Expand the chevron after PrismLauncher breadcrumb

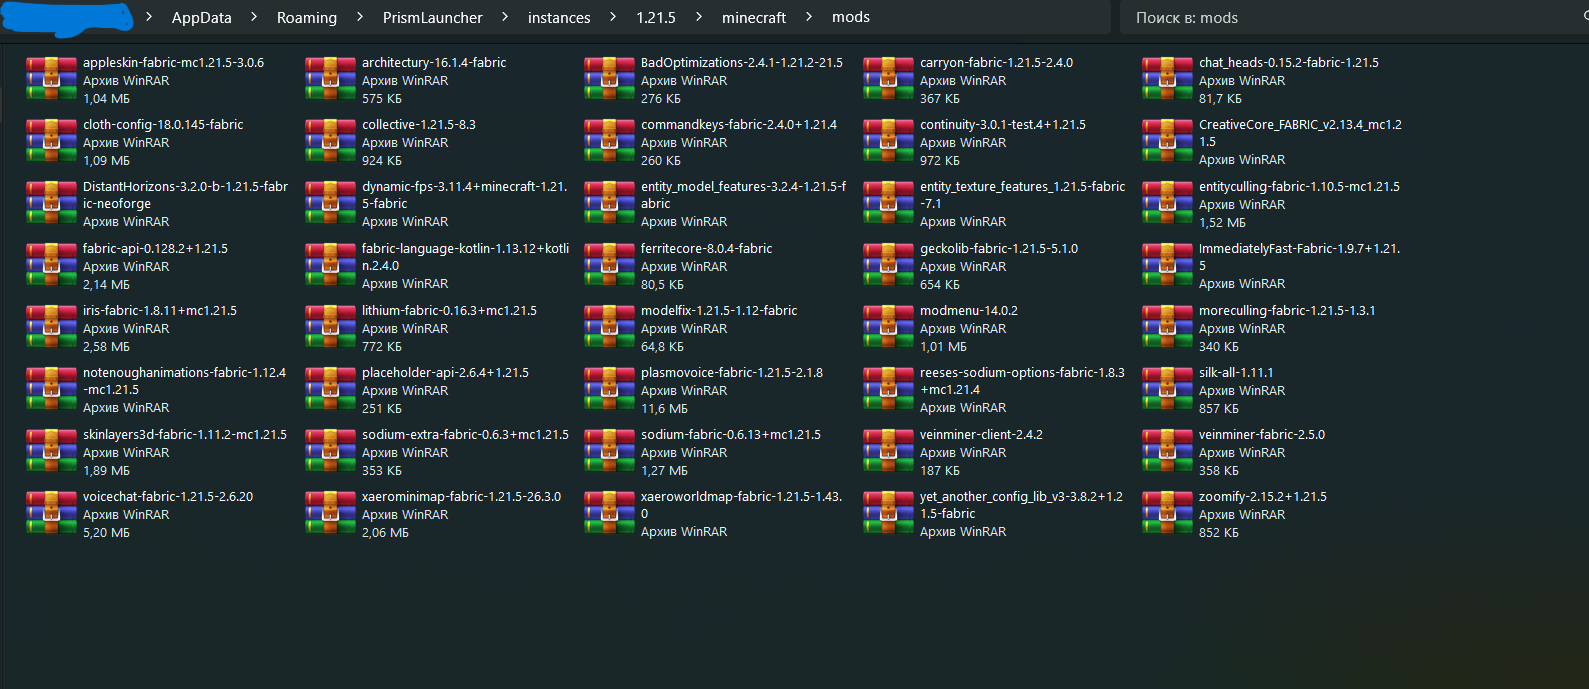point(505,17)
